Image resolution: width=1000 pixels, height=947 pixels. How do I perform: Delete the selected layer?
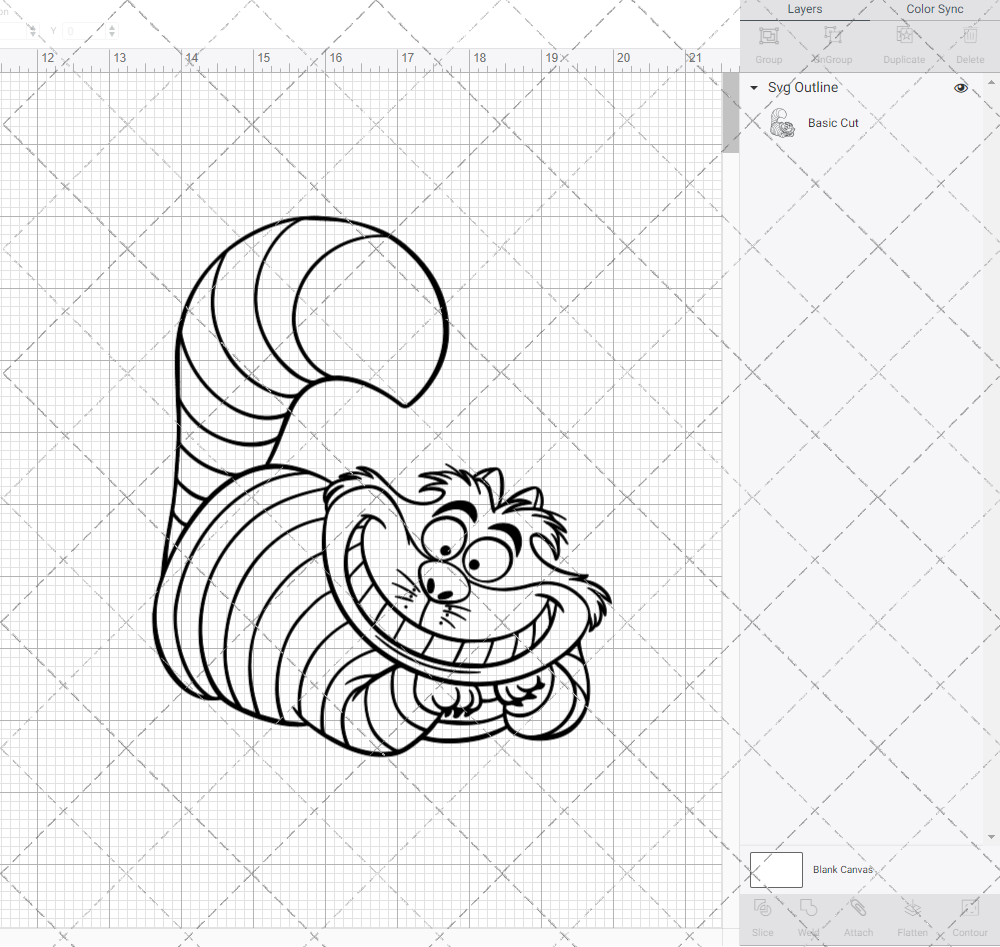point(970,45)
